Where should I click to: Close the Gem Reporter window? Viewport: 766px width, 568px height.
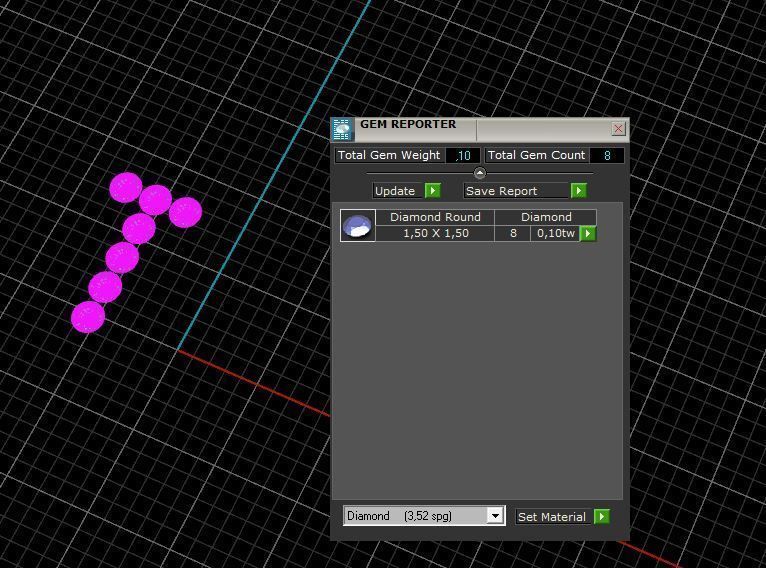[x=618, y=128]
